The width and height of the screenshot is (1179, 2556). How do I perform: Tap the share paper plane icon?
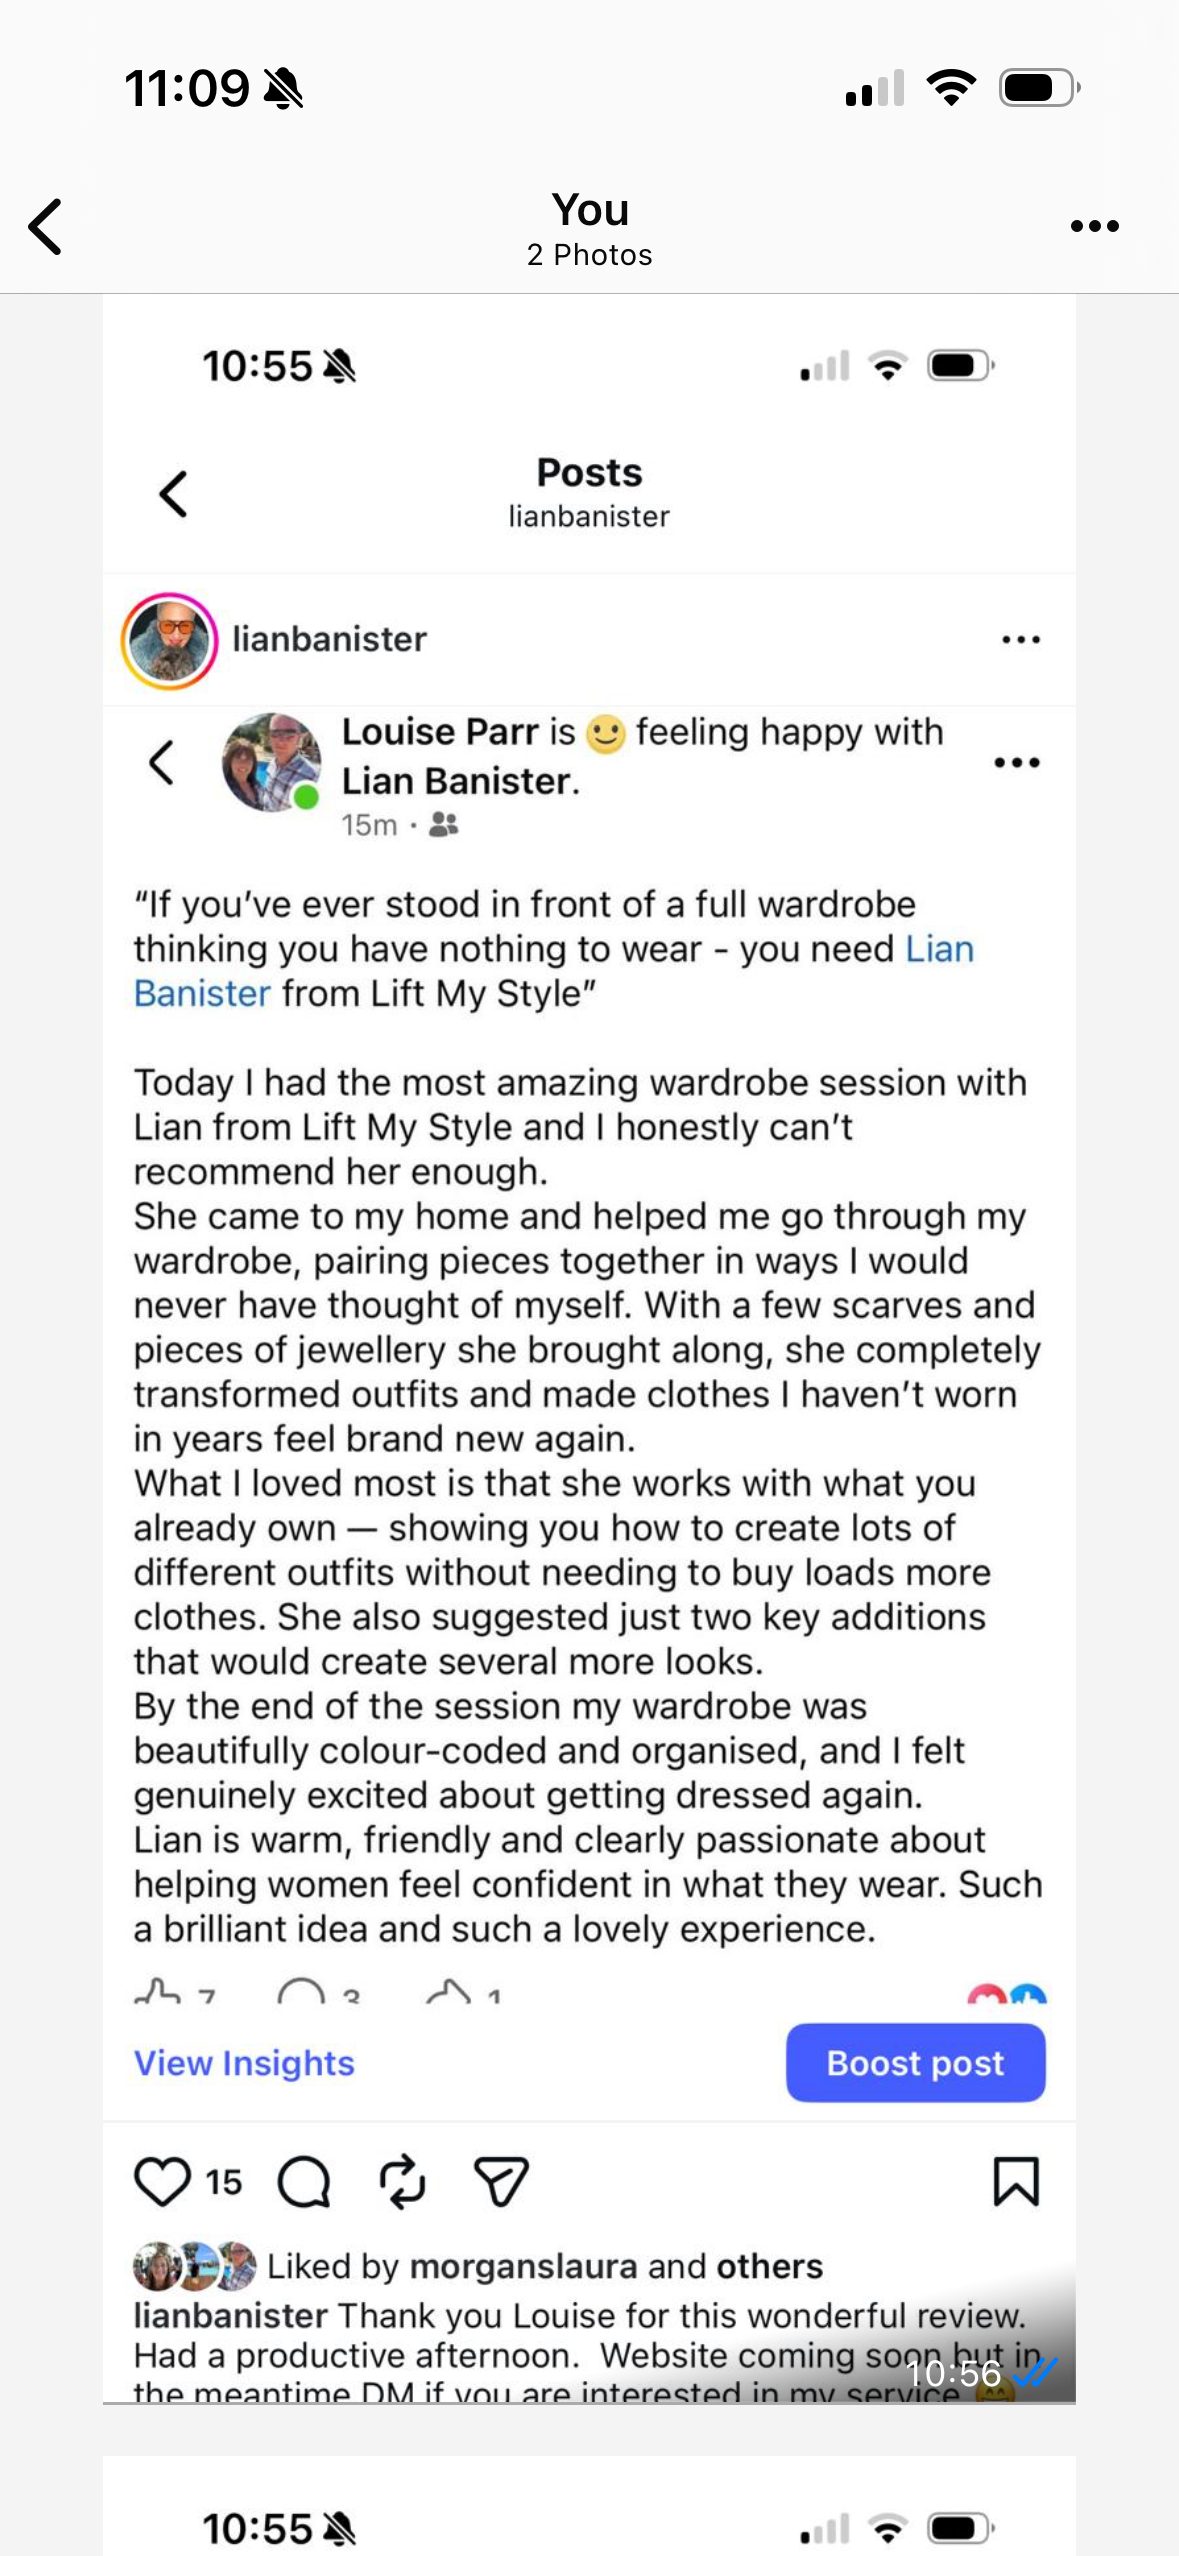pos(500,2181)
